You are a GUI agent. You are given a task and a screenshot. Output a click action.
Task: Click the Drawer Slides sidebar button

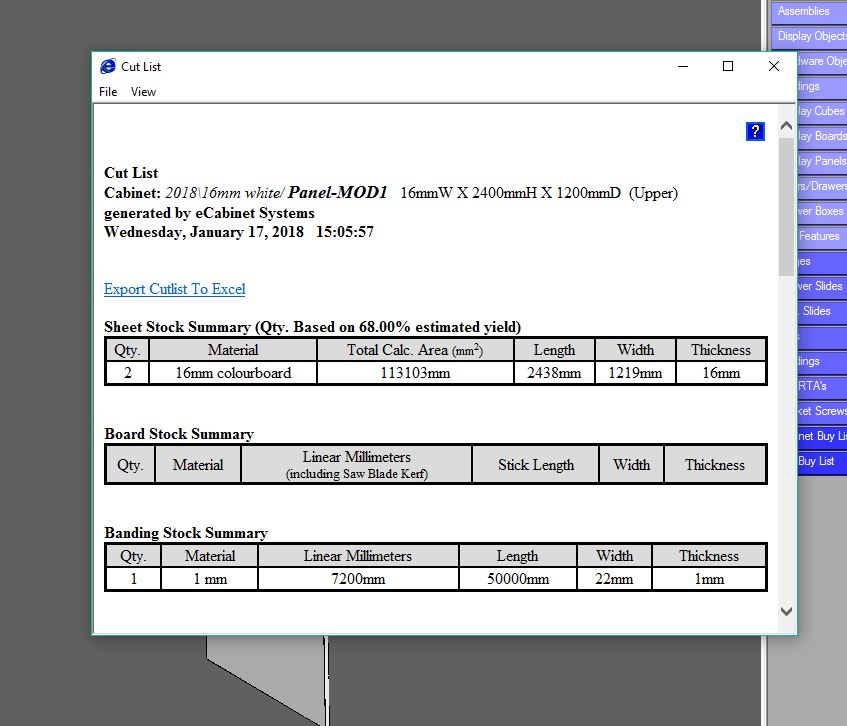tap(822, 286)
